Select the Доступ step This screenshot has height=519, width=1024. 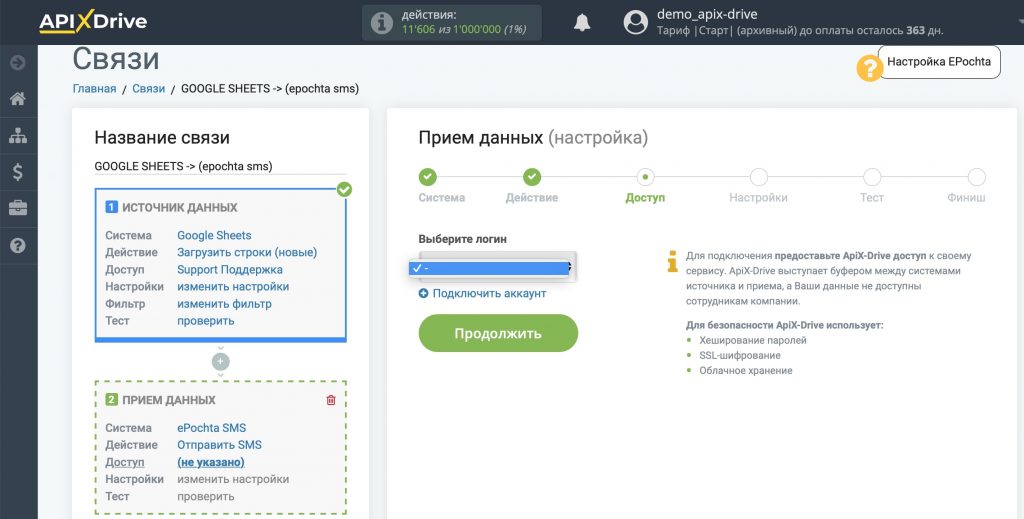click(645, 177)
